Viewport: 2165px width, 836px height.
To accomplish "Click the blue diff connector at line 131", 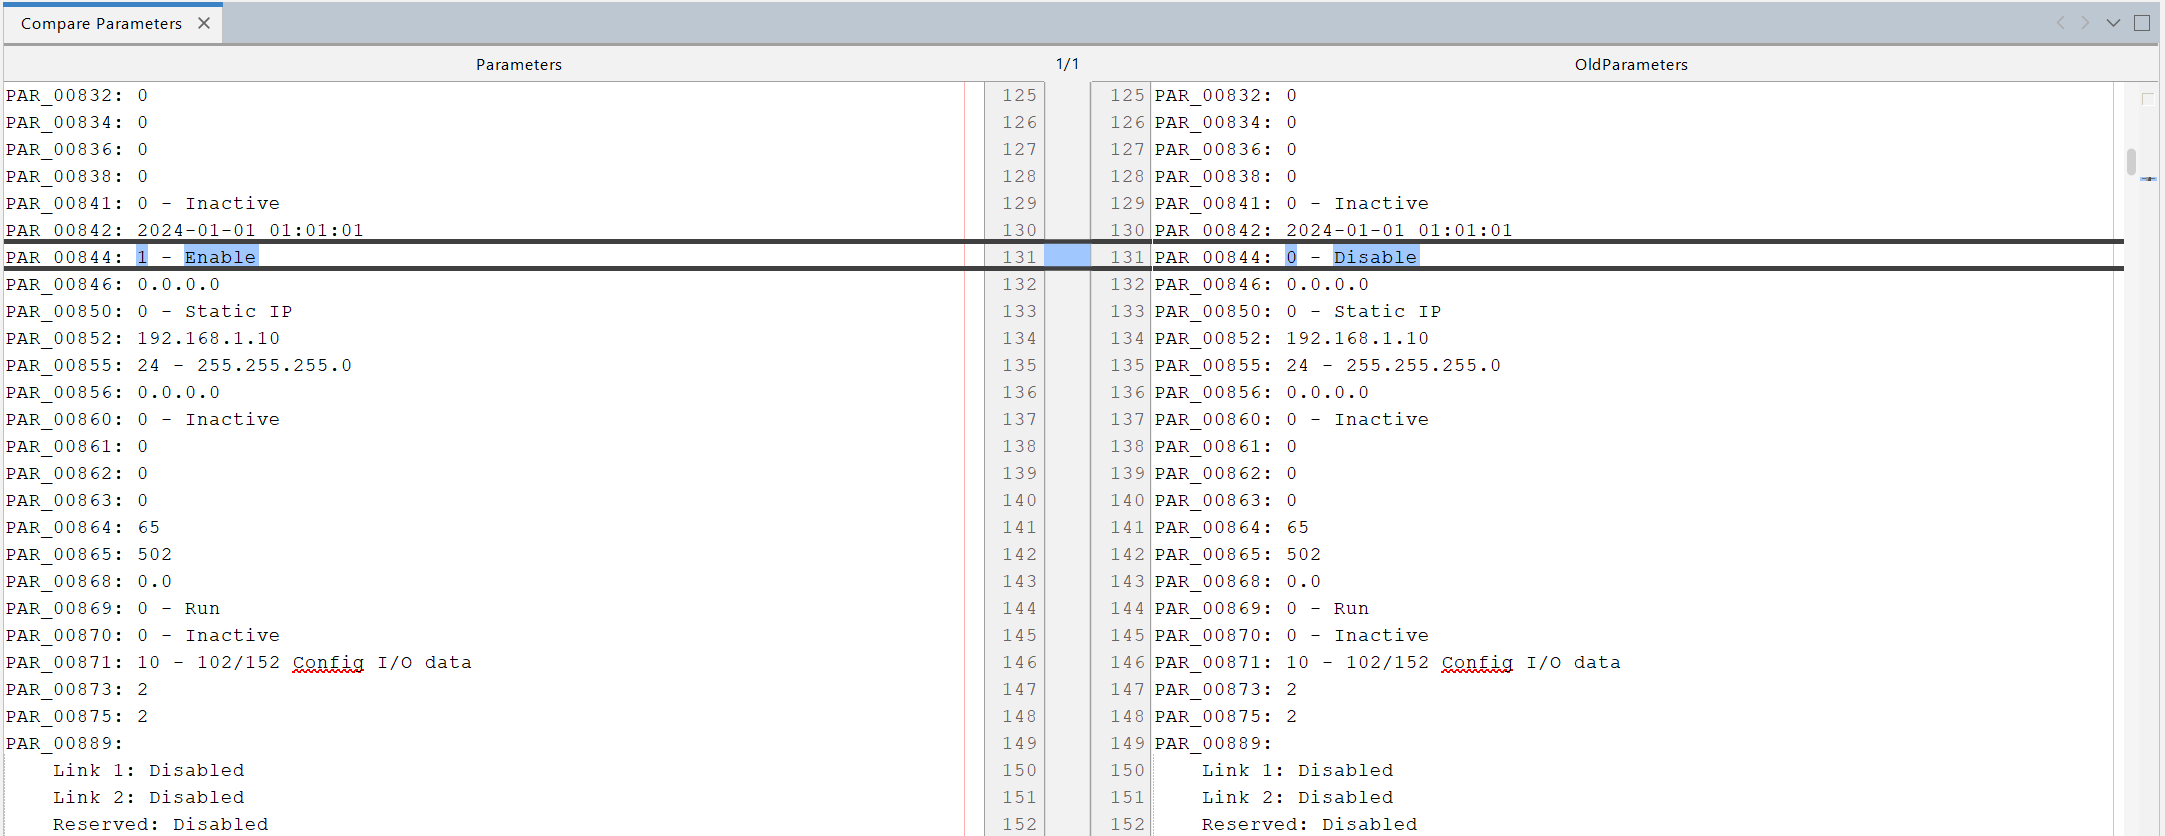I will pos(1067,257).
